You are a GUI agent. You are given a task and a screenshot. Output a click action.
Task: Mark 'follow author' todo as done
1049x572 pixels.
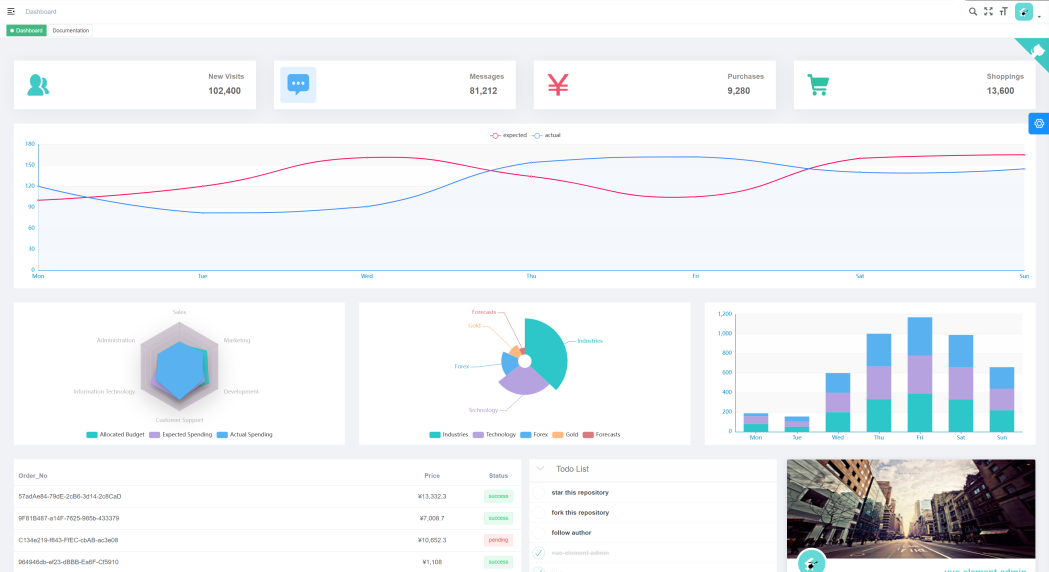540,533
